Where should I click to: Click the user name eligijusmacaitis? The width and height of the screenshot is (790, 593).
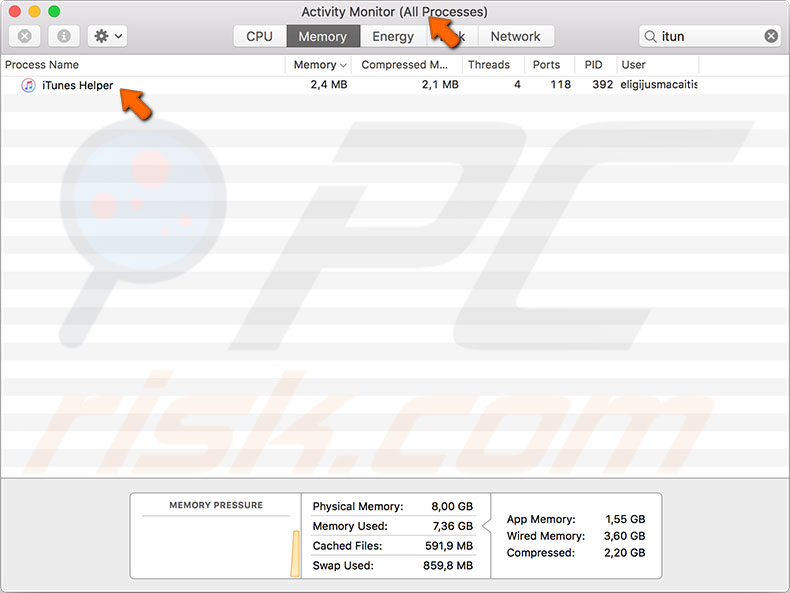[x=659, y=85]
